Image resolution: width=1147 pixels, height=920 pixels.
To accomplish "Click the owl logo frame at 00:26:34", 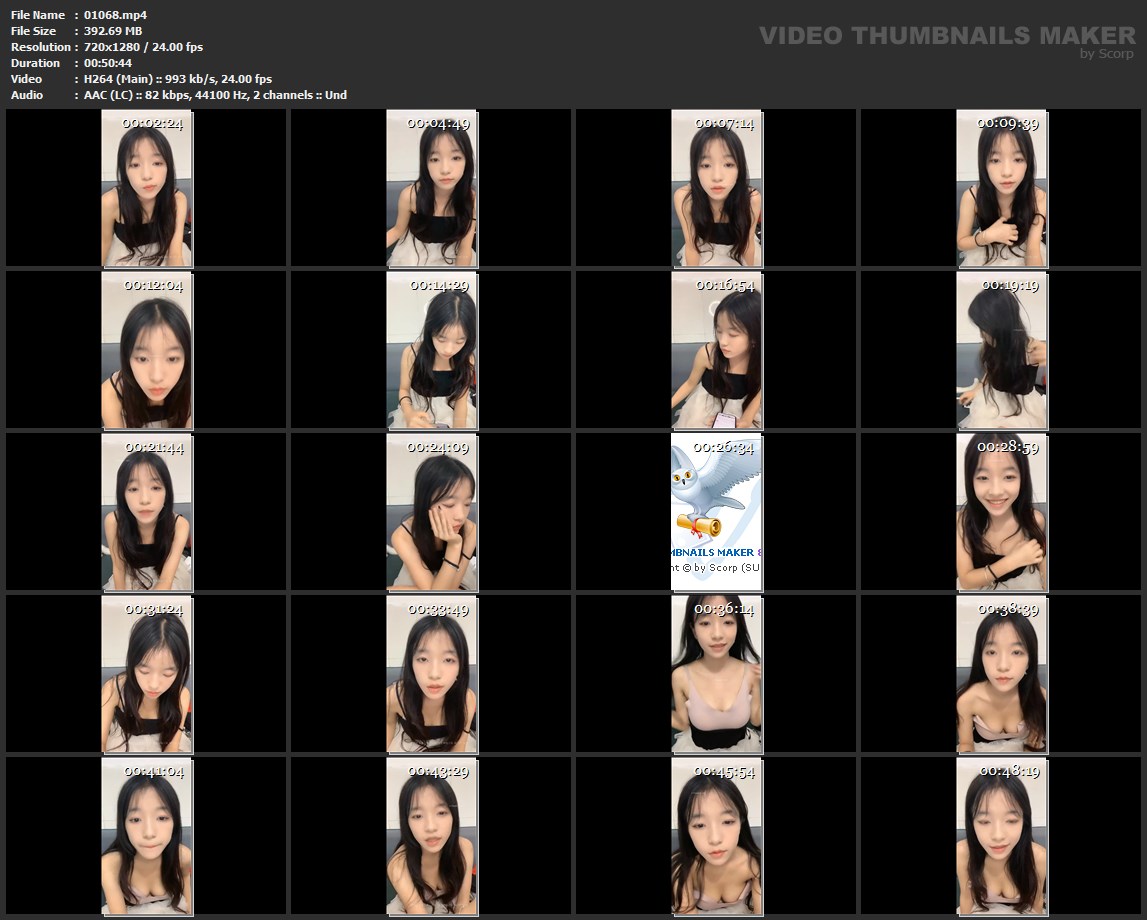I will click(x=716, y=512).
